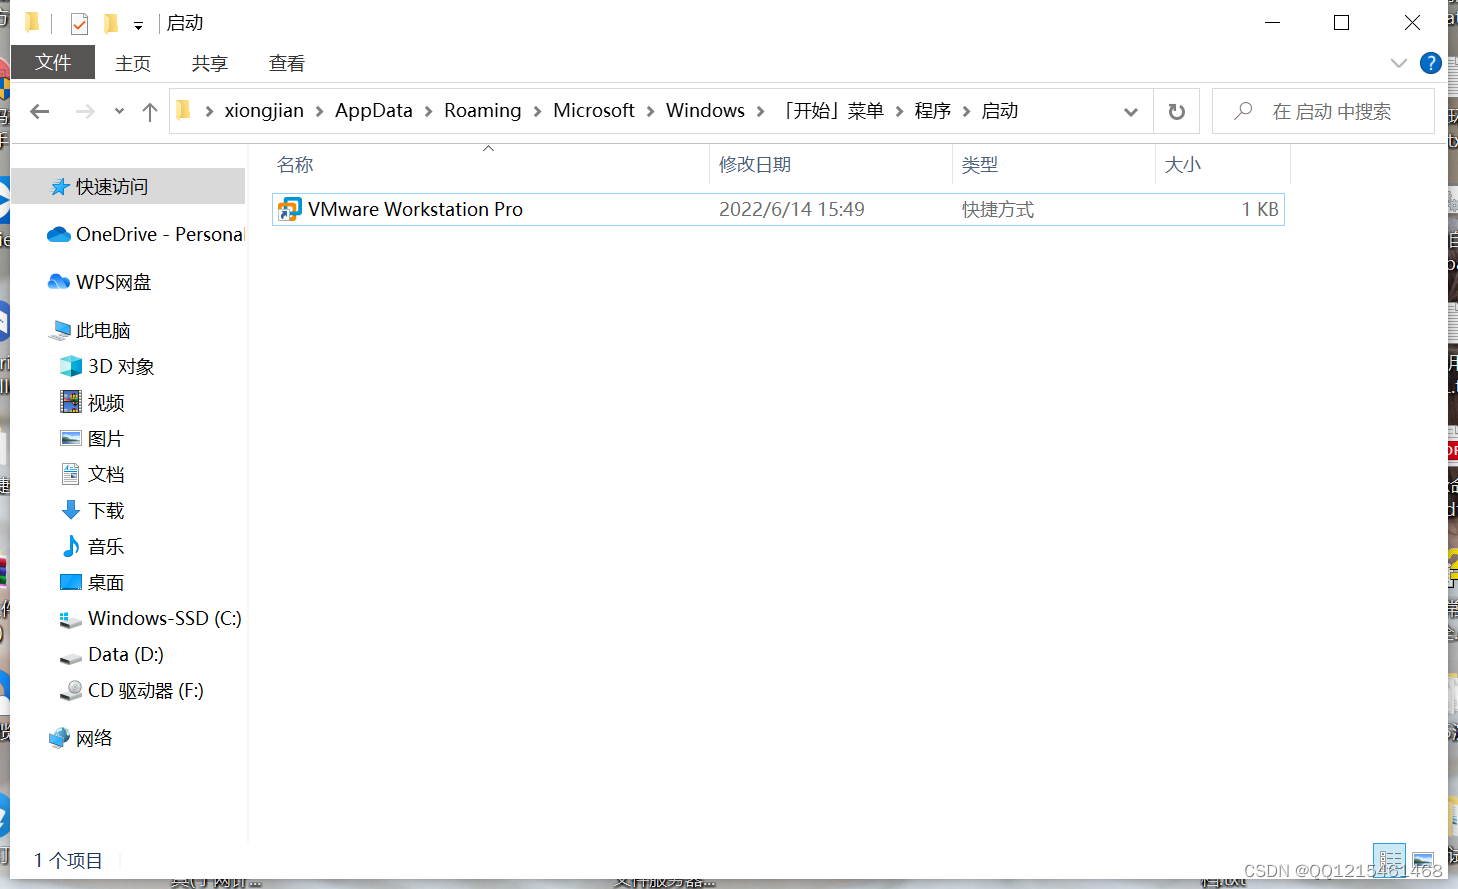Click the 下载 download arrow icon
This screenshot has width=1458, height=889.
(x=71, y=510)
